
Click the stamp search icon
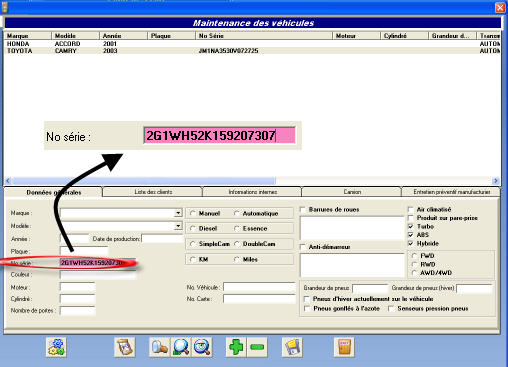click(x=160, y=347)
